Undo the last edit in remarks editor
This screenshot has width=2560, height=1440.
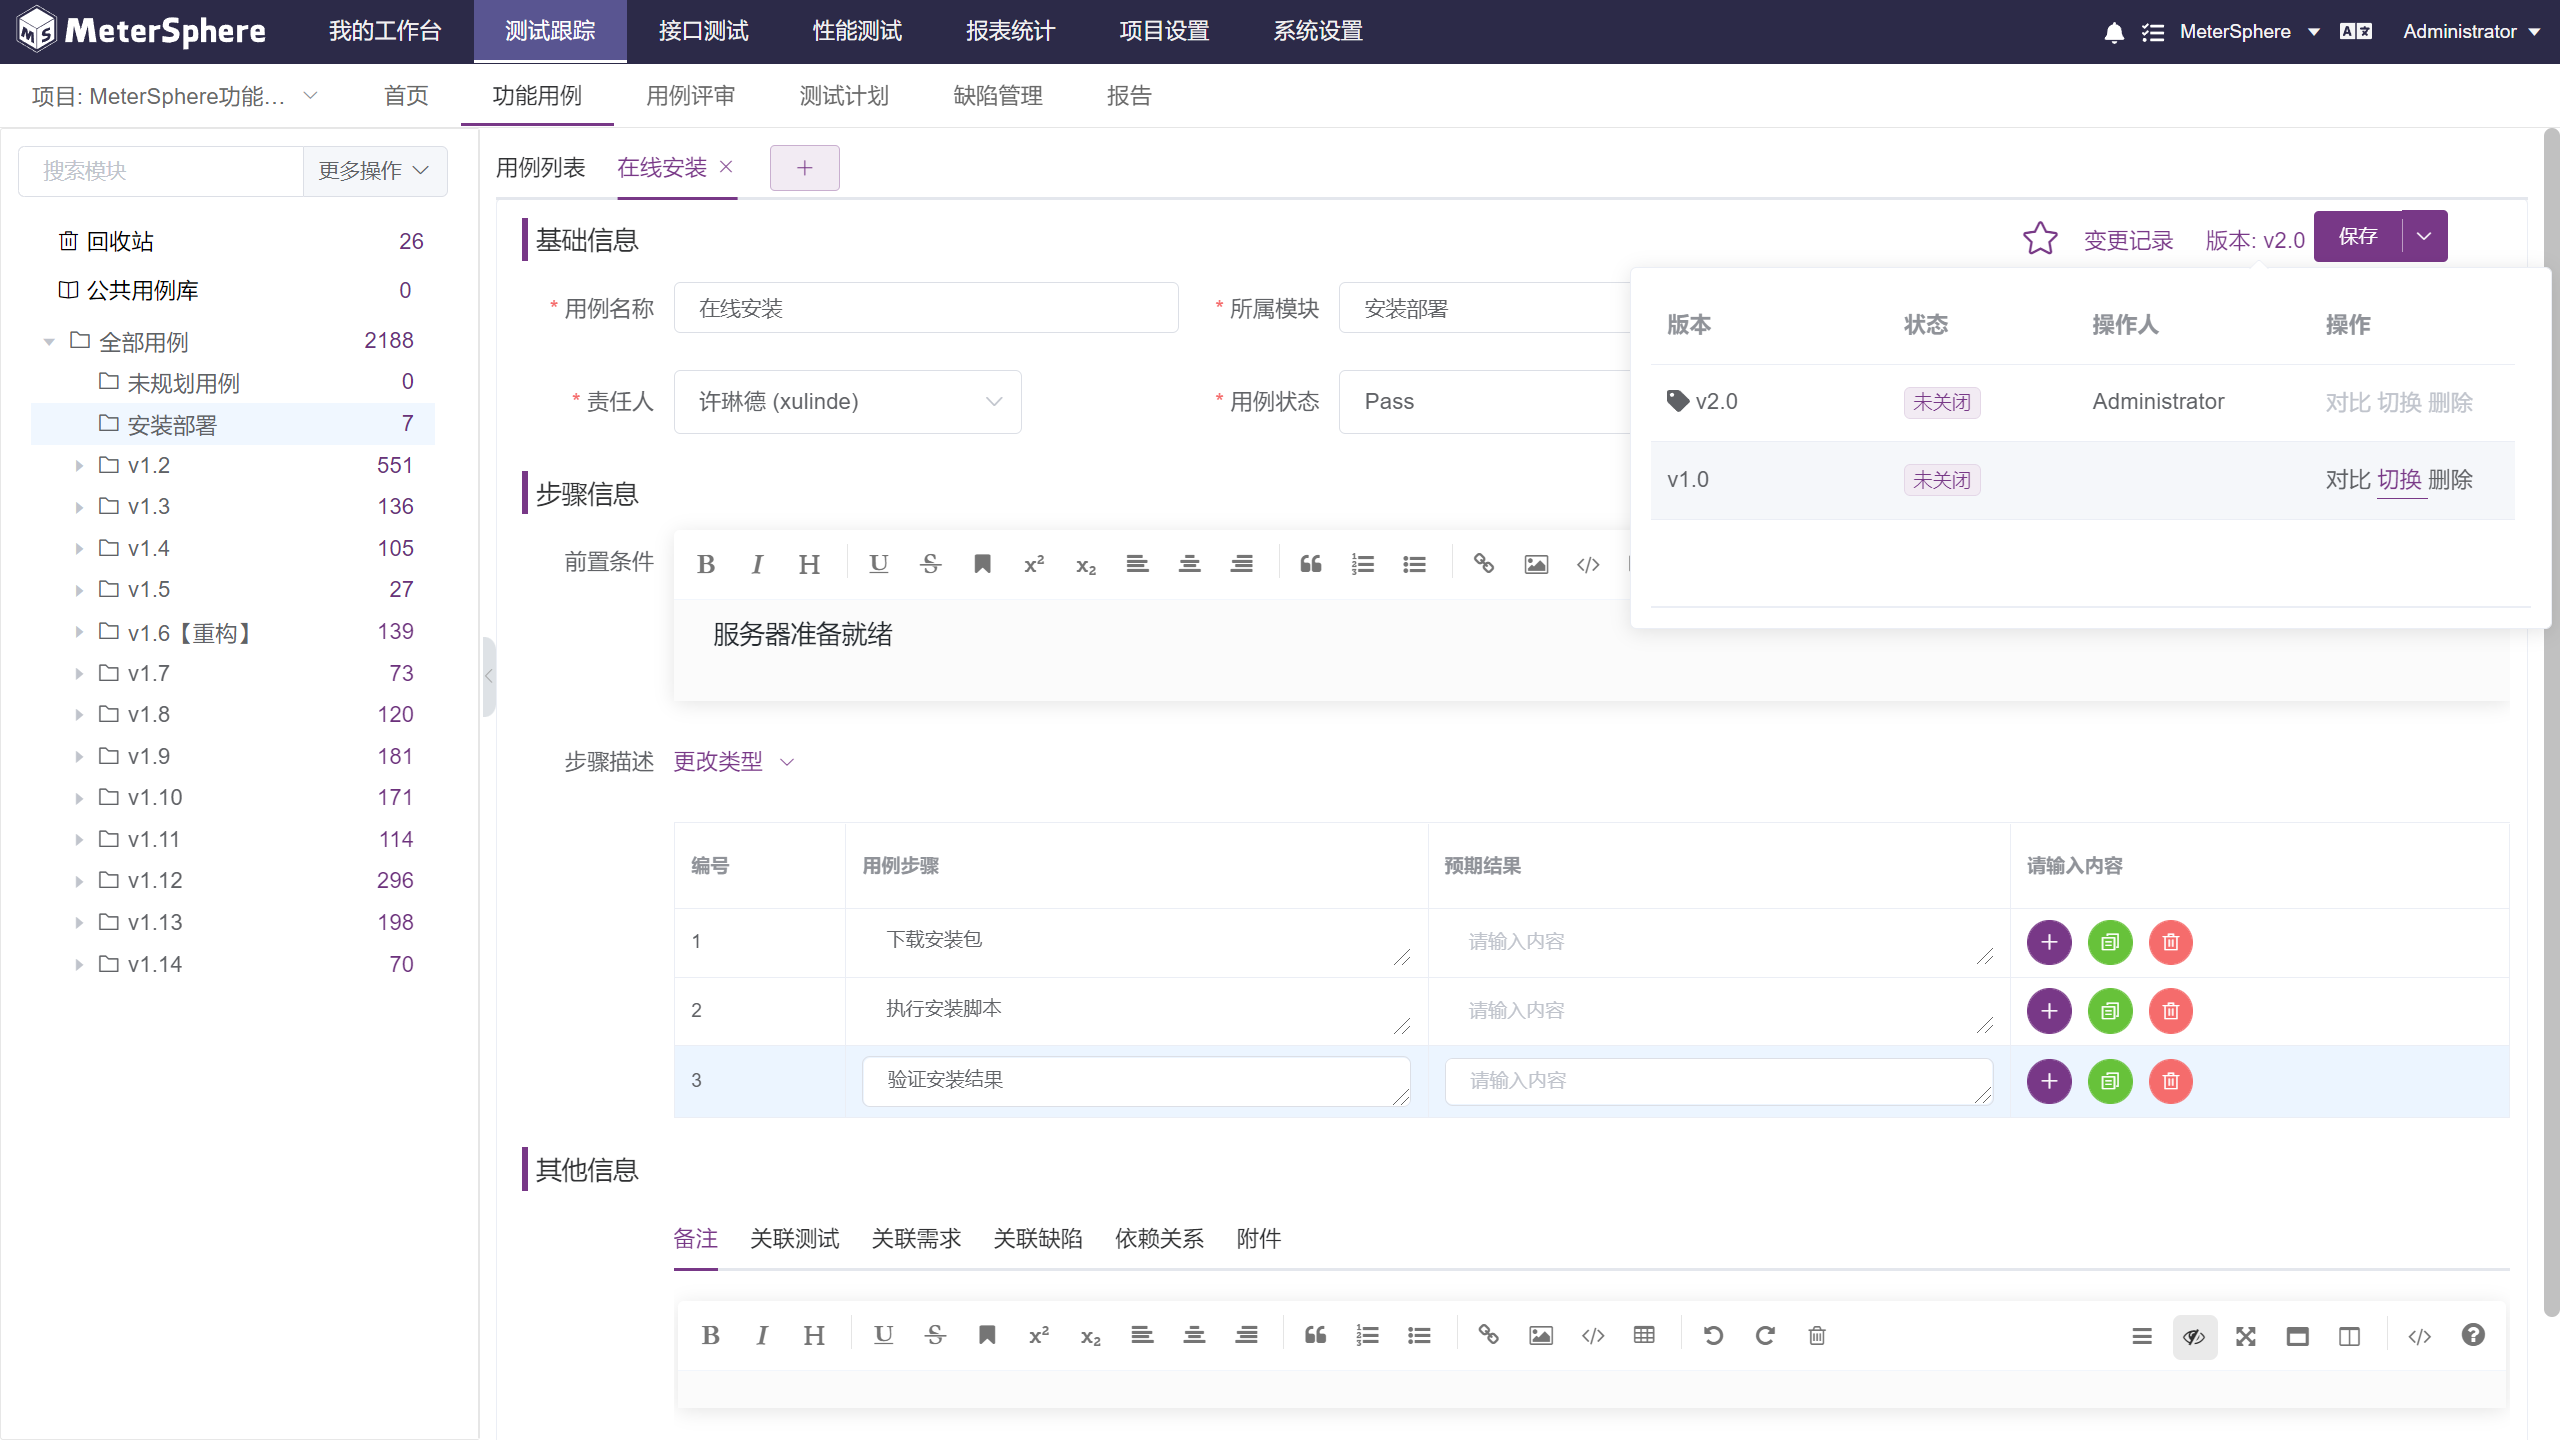pos(1714,1335)
